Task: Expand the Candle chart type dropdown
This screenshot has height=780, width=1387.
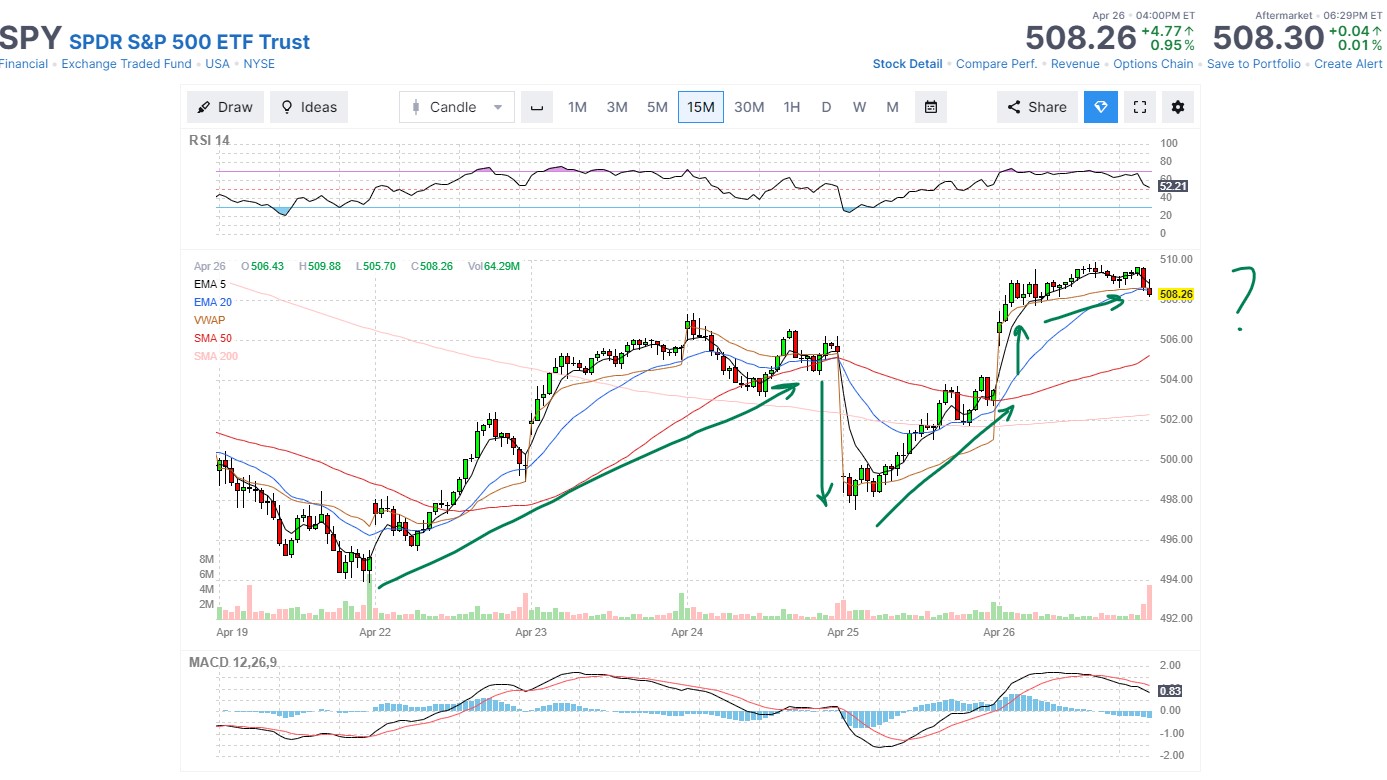Action: [x=457, y=107]
